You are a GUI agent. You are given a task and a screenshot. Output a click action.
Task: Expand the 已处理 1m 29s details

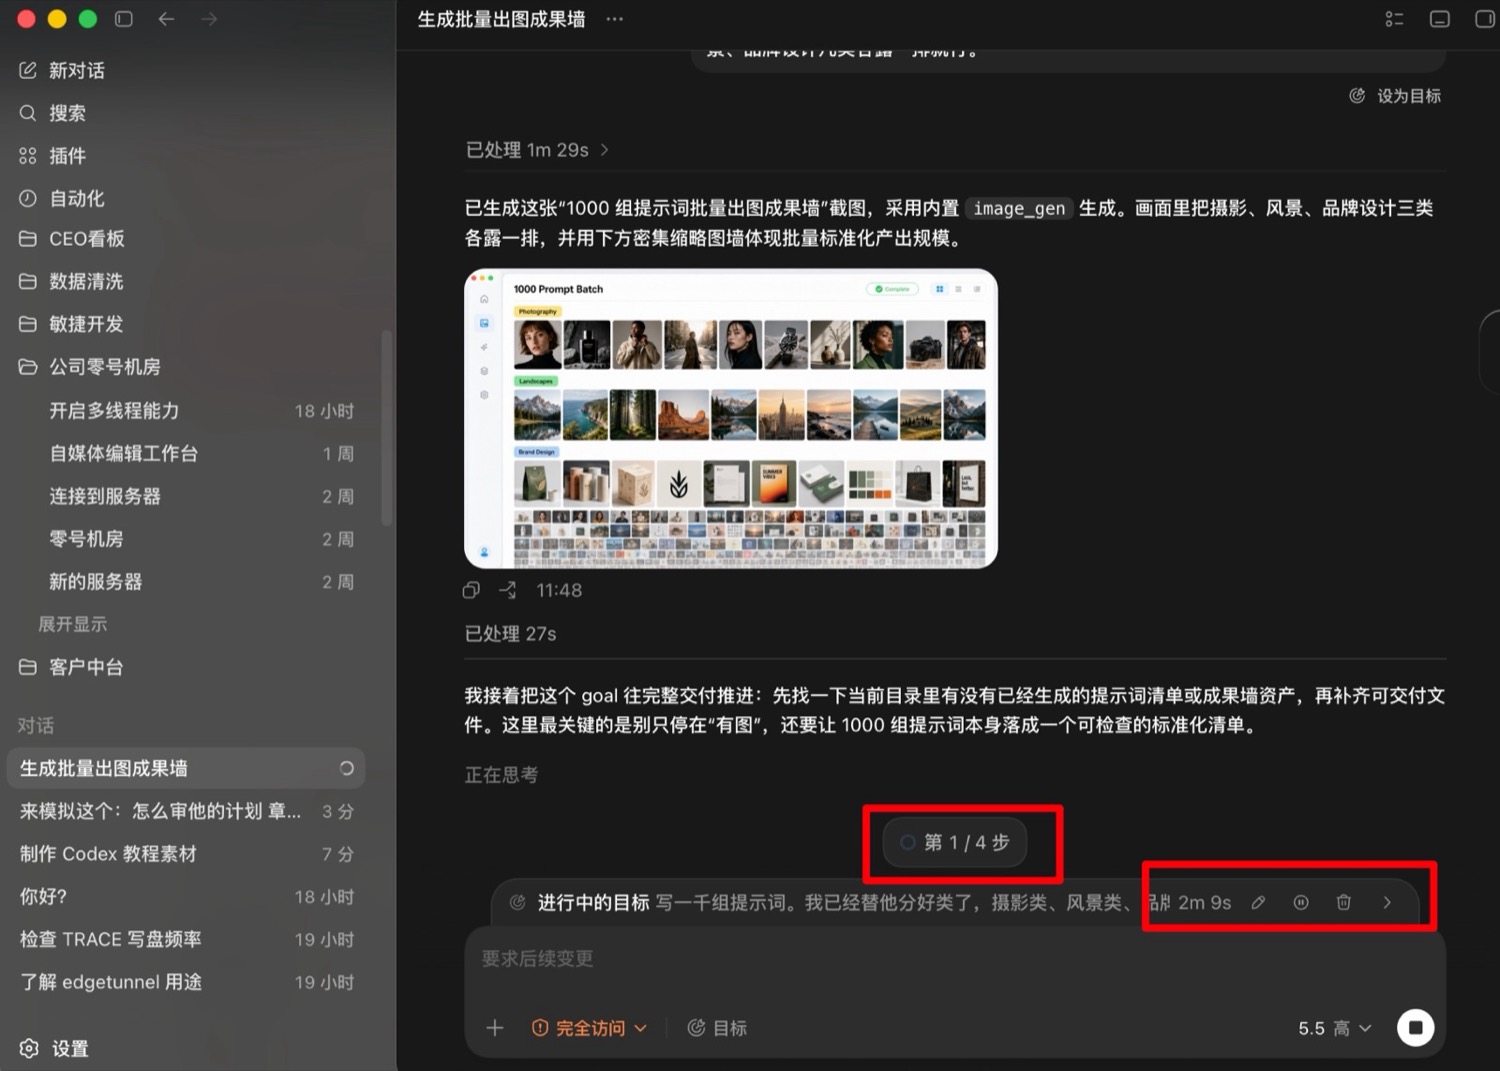[537, 150]
